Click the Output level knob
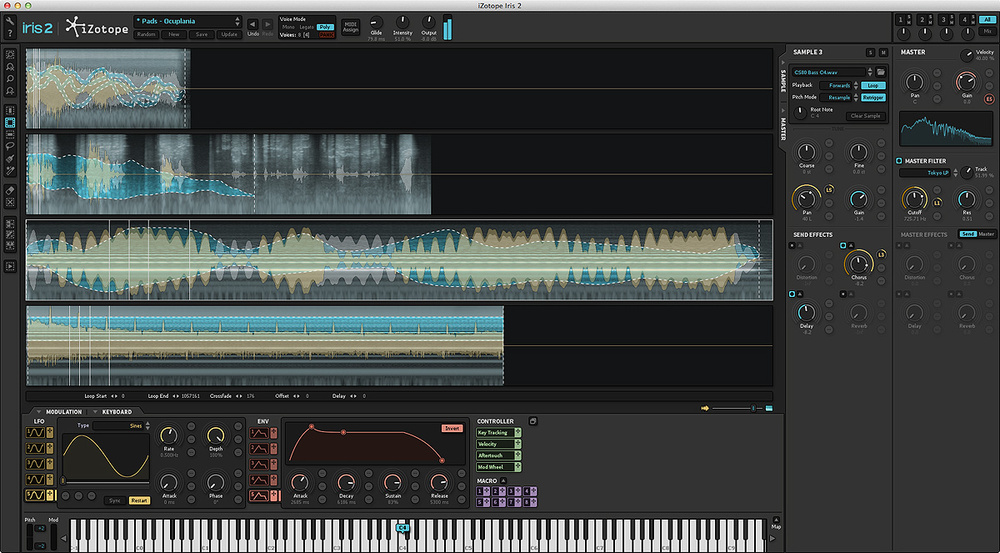Image resolution: width=1000 pixels, height=553 pixels. tap(429, 22)
